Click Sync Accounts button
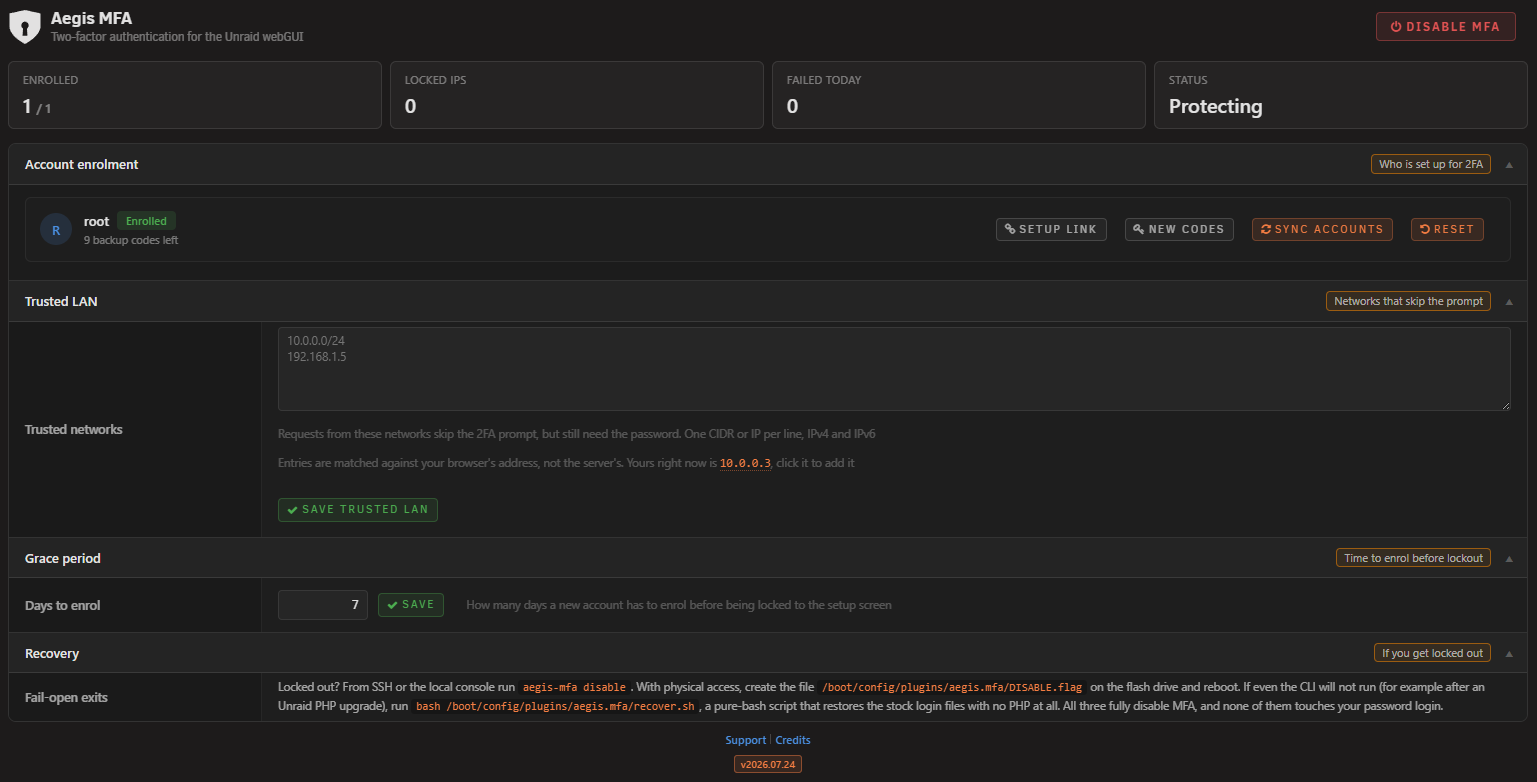The width and height of the screenshot is (1537, 782). click(1321, 229)
